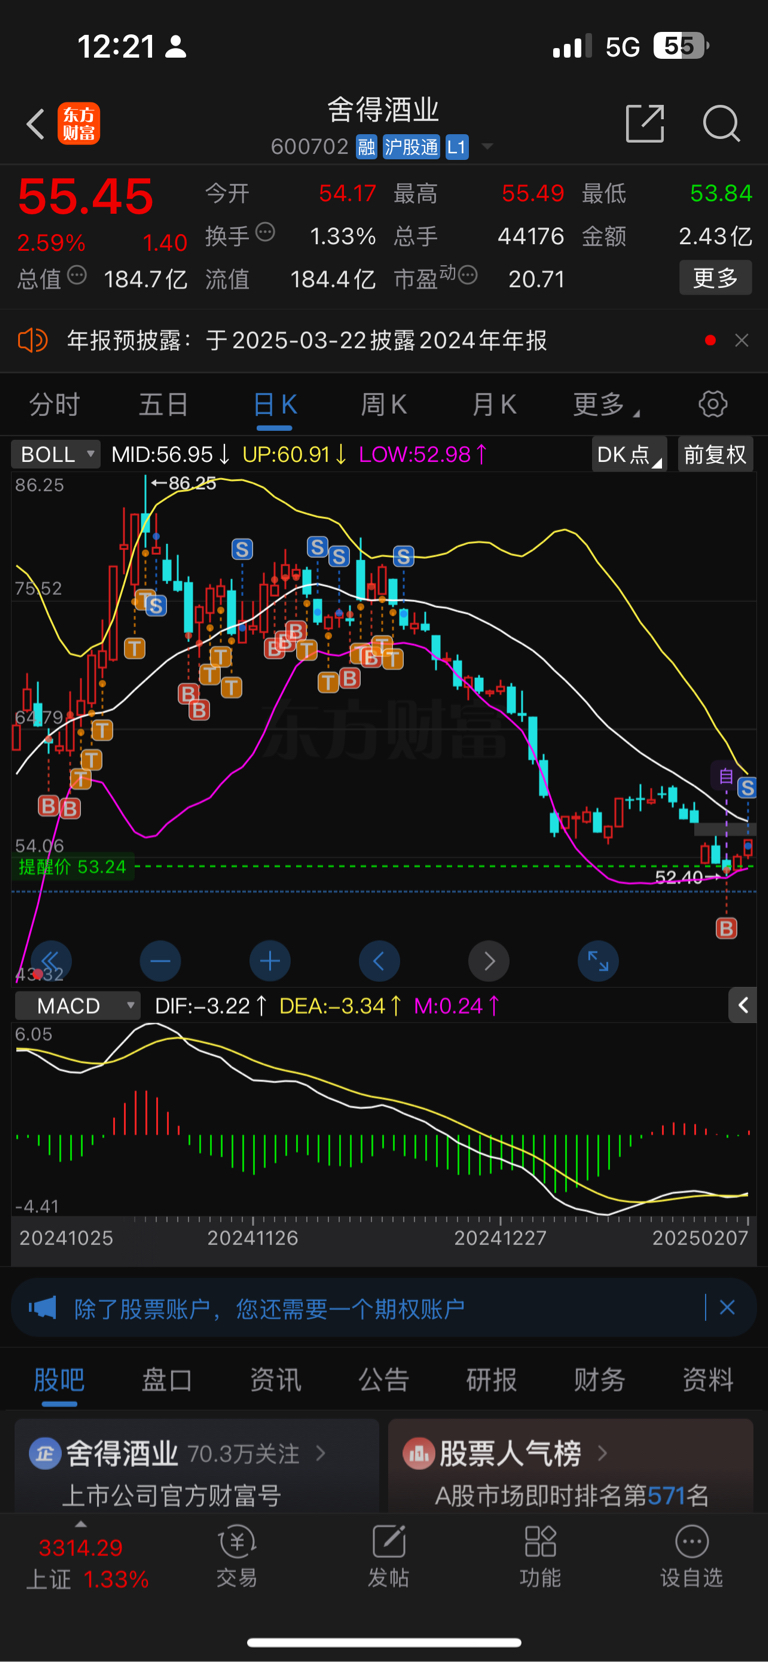Open 交易 trade icon
This screenshot has height=1662, width=768.
(x=237, y=1557)
